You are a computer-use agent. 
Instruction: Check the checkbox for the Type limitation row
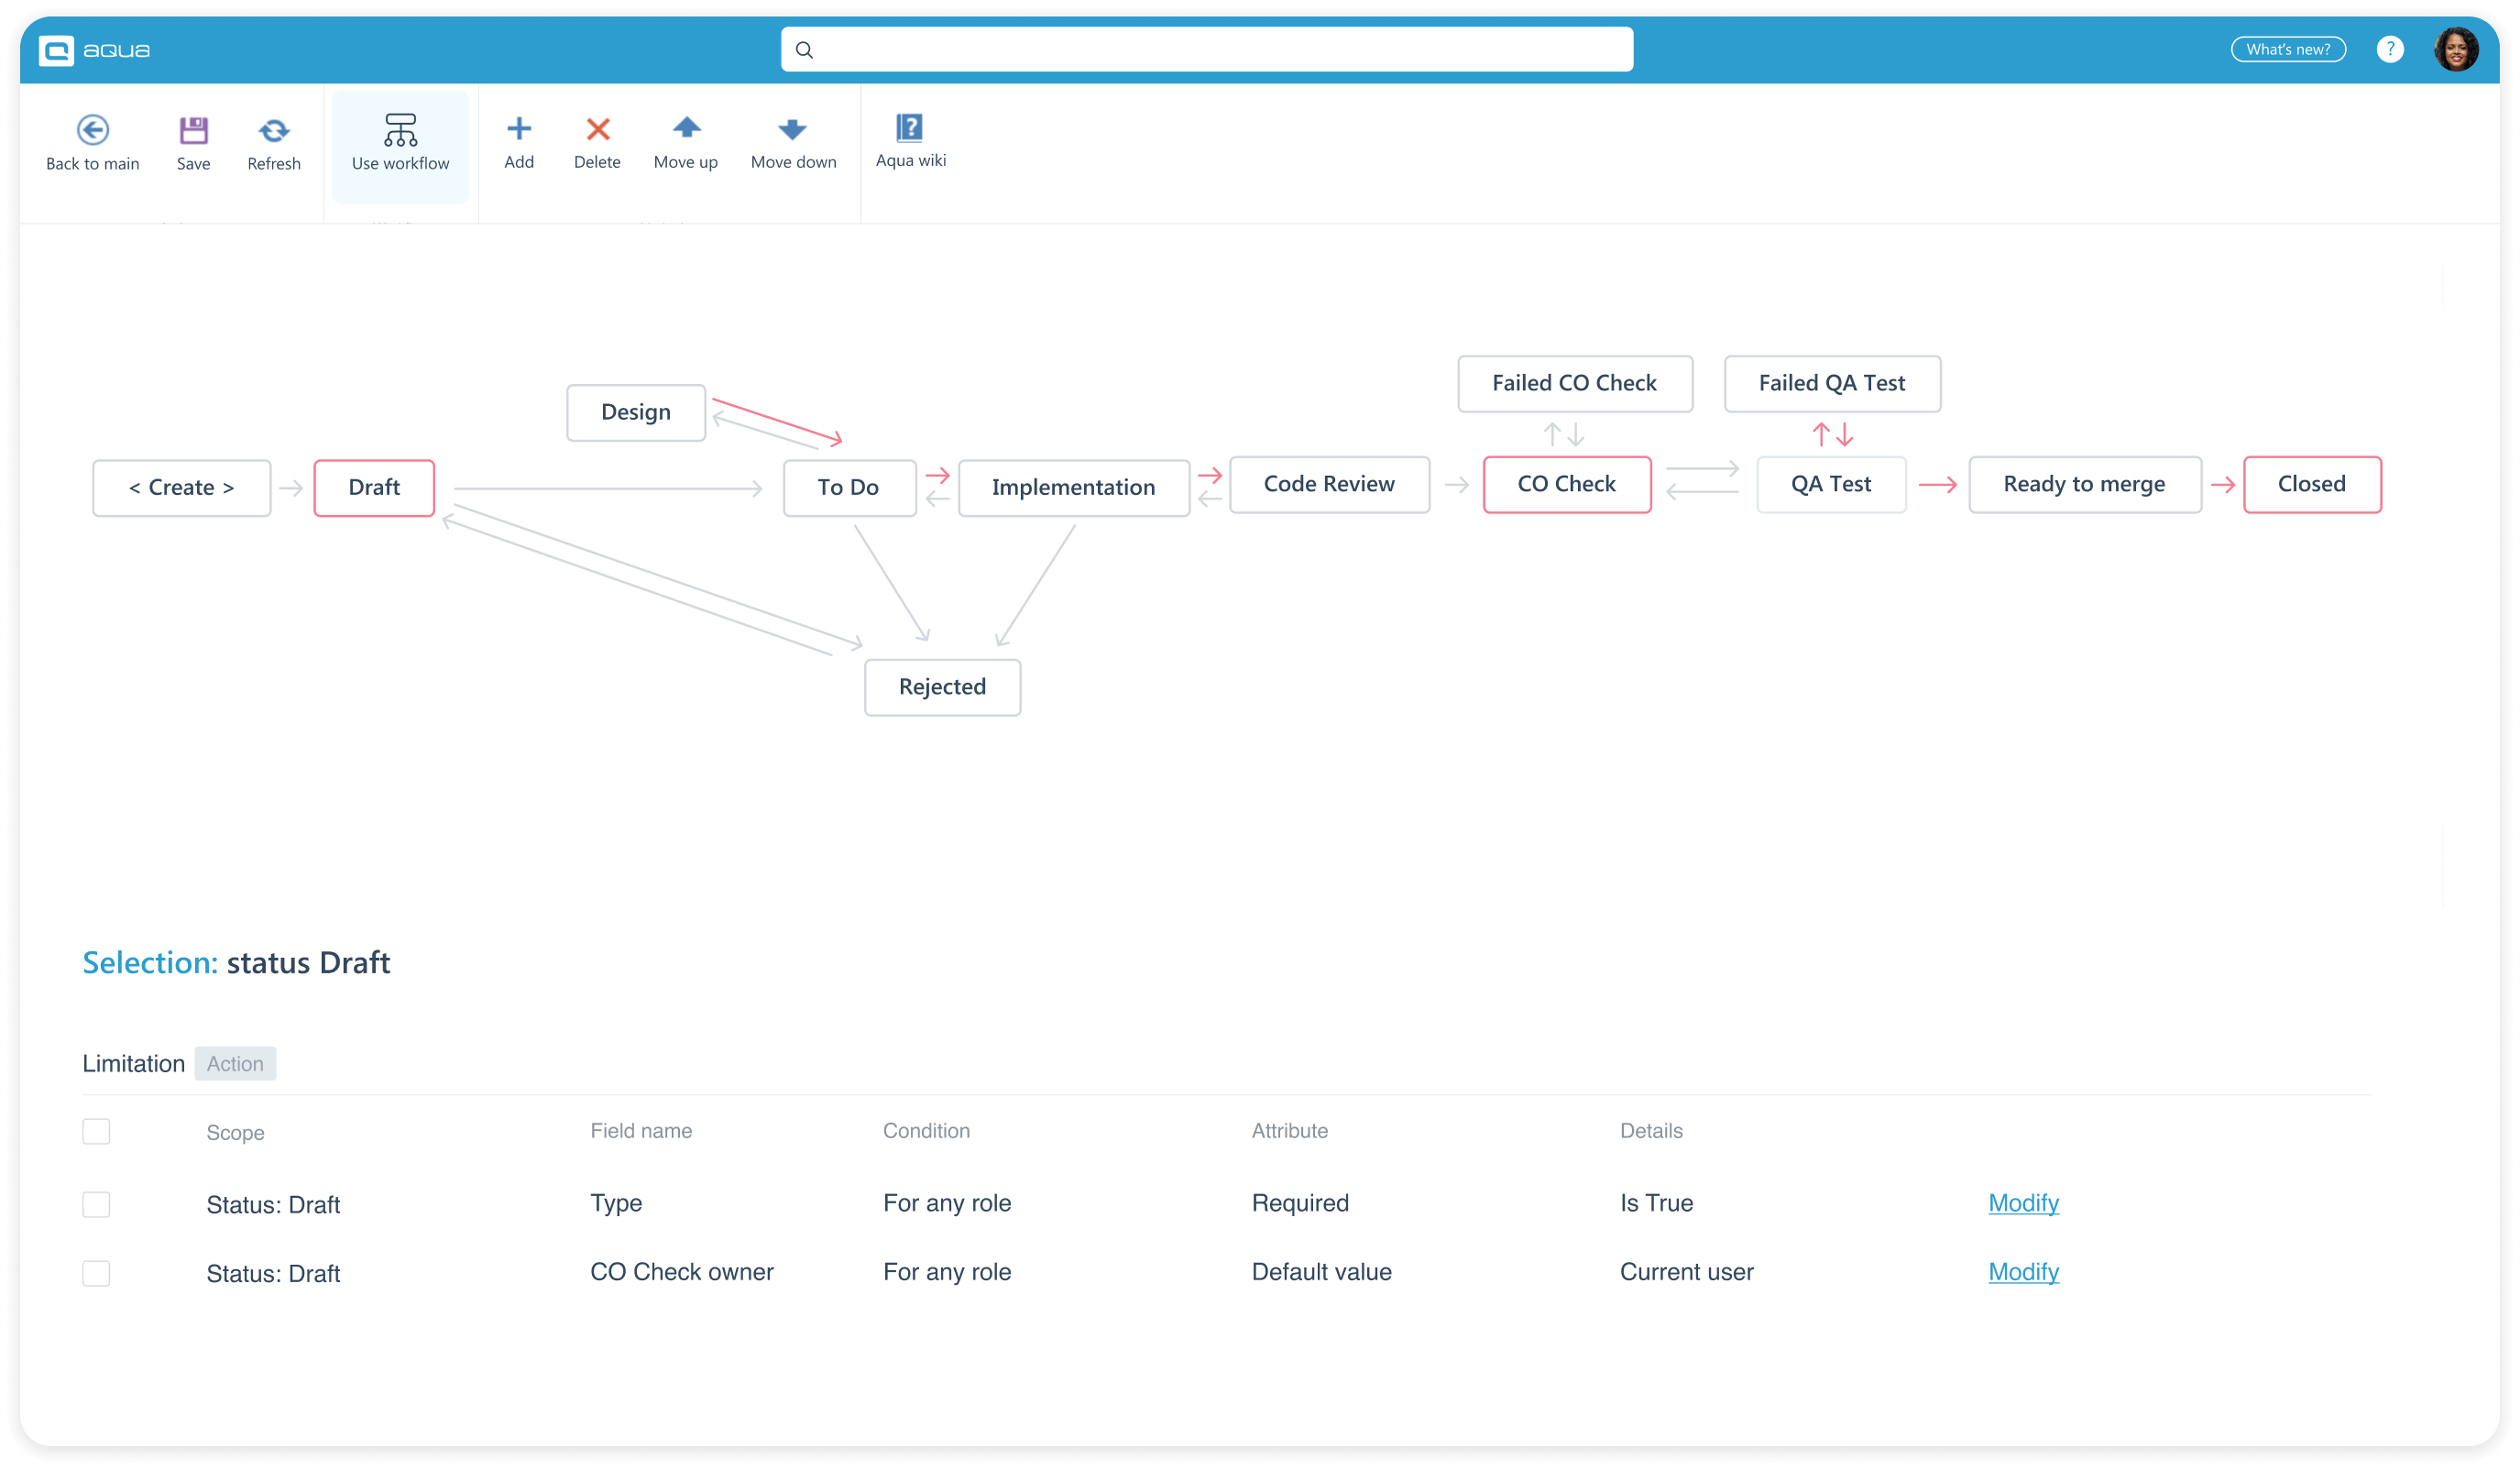tap(96, 1204)
